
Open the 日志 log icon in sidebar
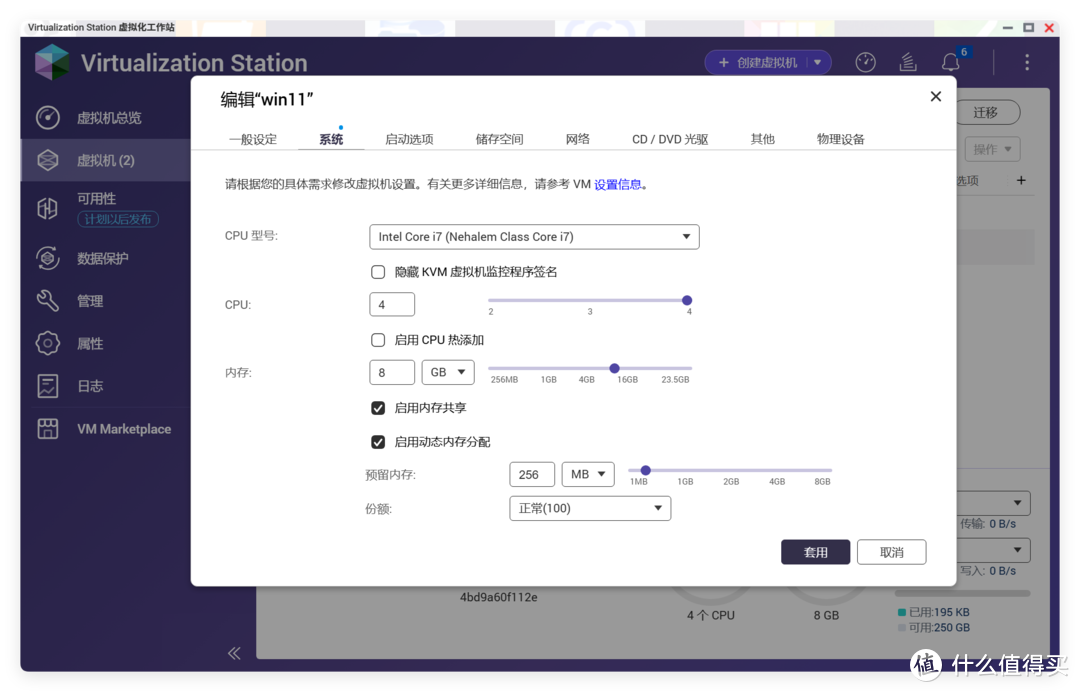48,386
